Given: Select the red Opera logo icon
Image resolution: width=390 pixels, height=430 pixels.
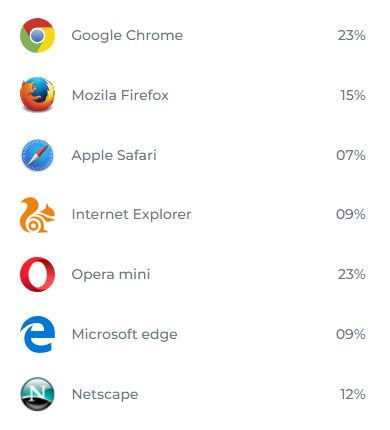Looking at the screenshot, I should pyautogui.click(x=37, y=274).
